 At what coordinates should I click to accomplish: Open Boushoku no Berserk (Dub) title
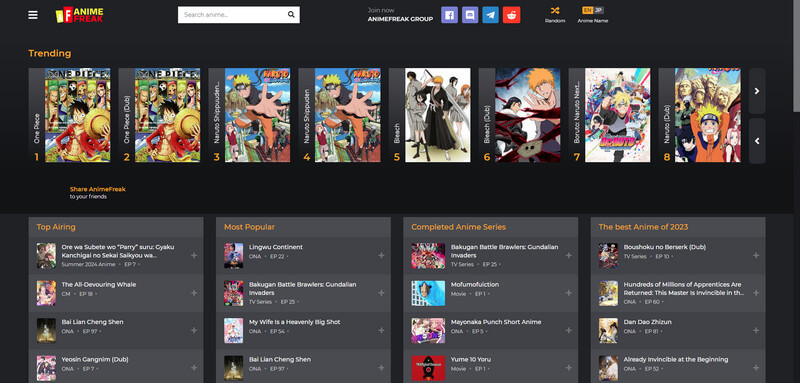click(664, 247)
